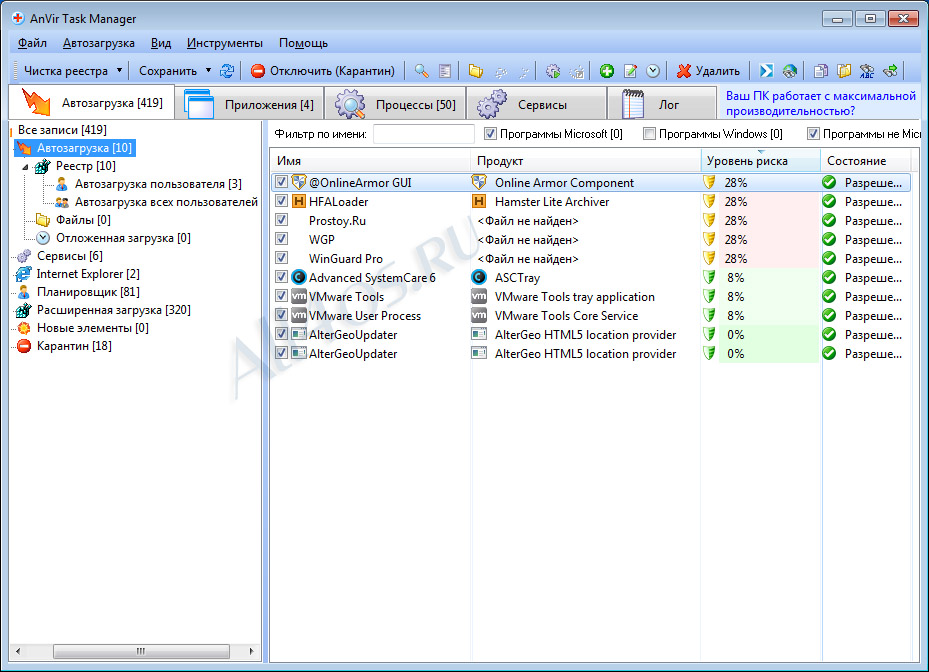Viewport: 929px width, 672px height.
Task: Uncheck the VMware Tools entry checkbox
Action: (x=281, y=296)
